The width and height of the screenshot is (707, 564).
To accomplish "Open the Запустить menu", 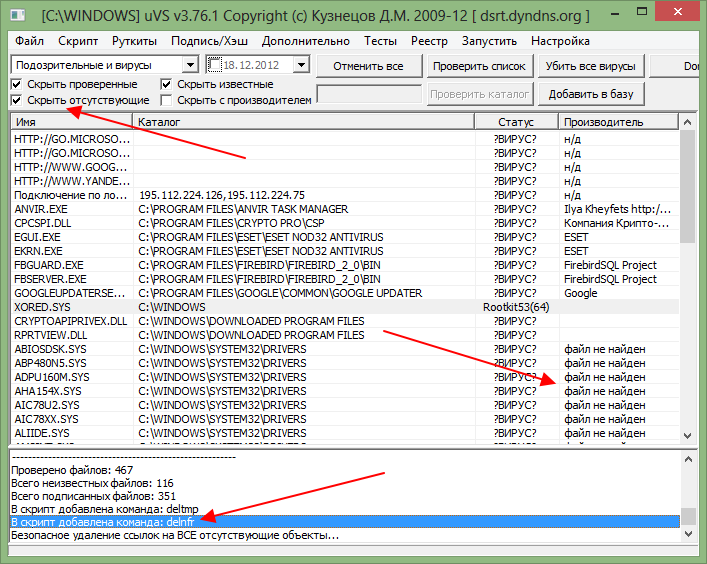I will point(489,41).
